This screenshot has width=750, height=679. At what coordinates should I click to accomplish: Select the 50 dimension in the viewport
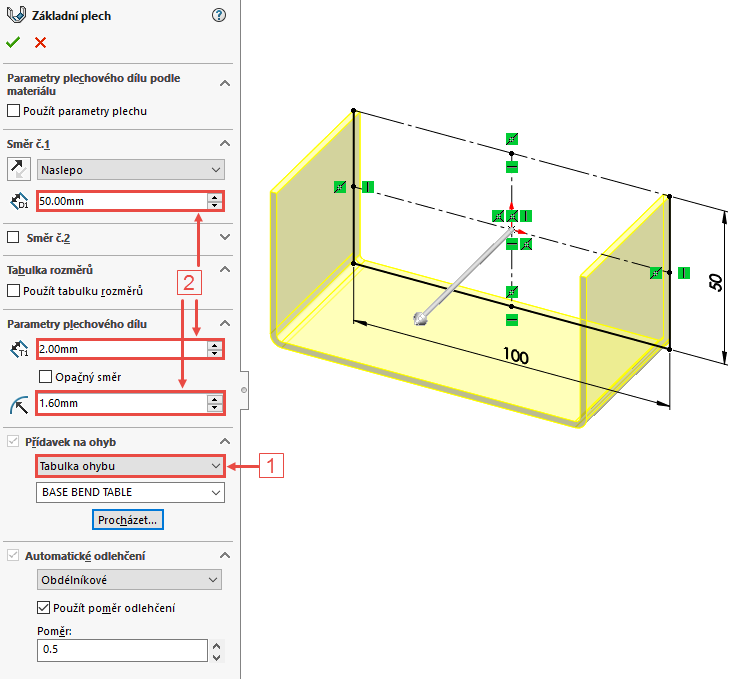716,282
